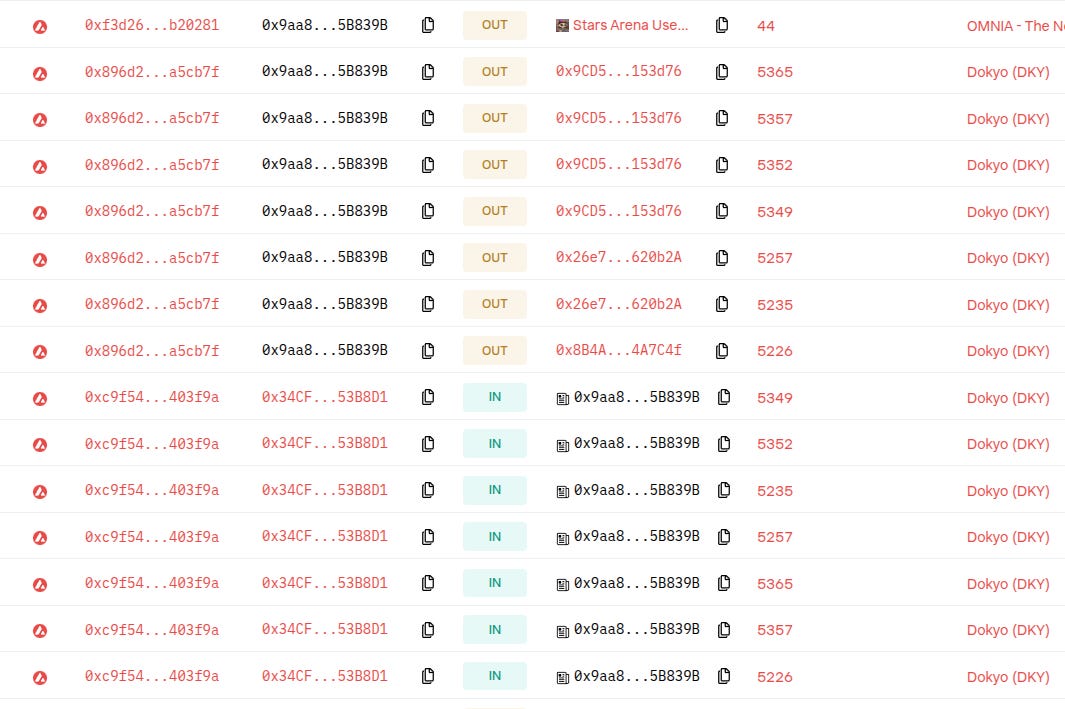The width and height of the screenshot is (1065, 709).
Task: Click the Avalanche icon in the IN 5365 row
Action: tap(40, 584)
